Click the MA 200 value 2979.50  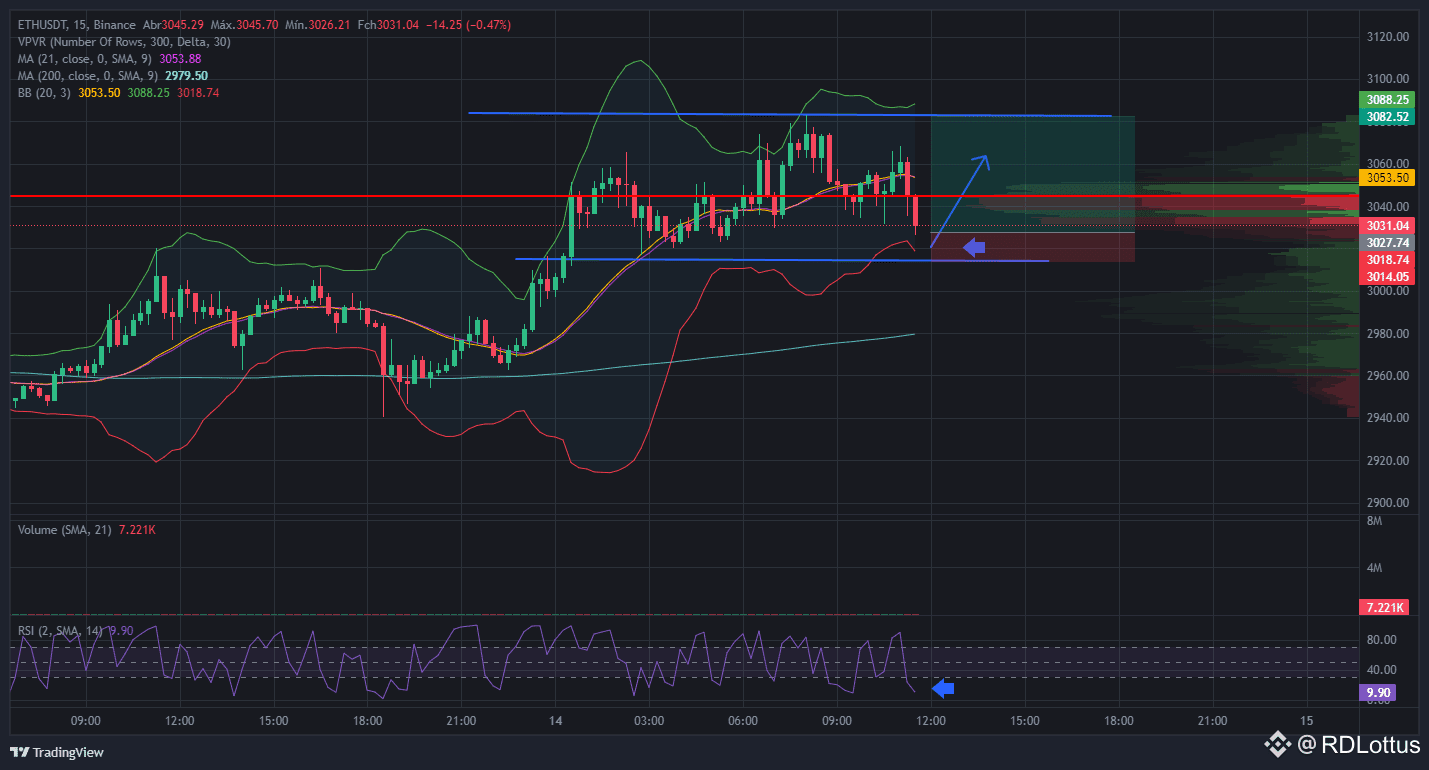(x=187, y=75)
